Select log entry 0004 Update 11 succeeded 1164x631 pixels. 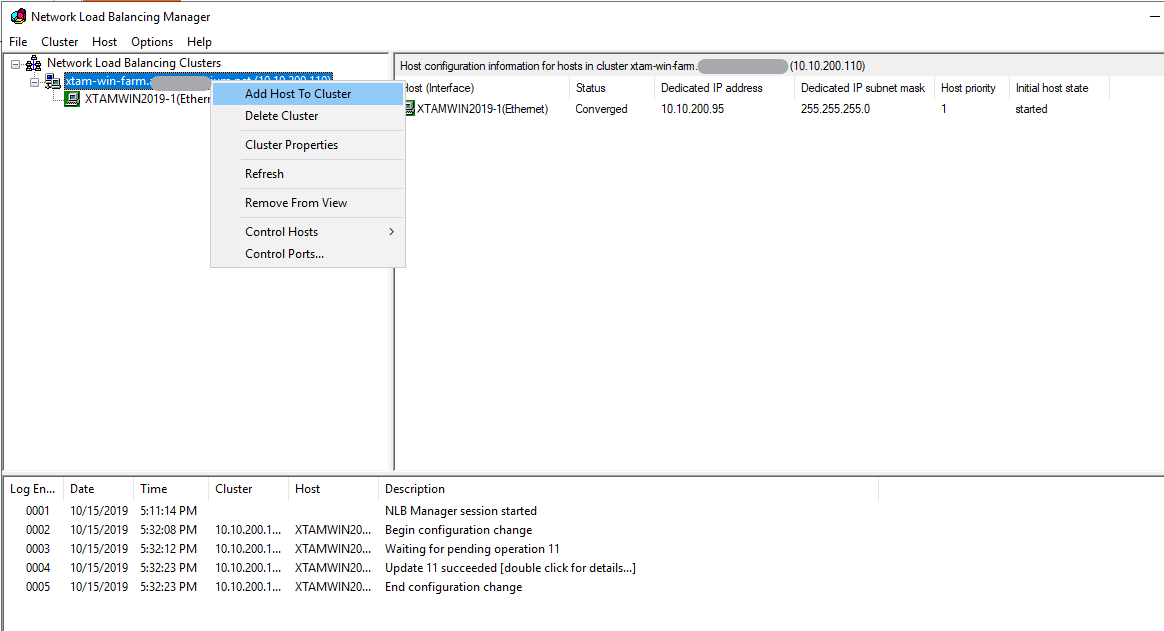coord(510,568)
